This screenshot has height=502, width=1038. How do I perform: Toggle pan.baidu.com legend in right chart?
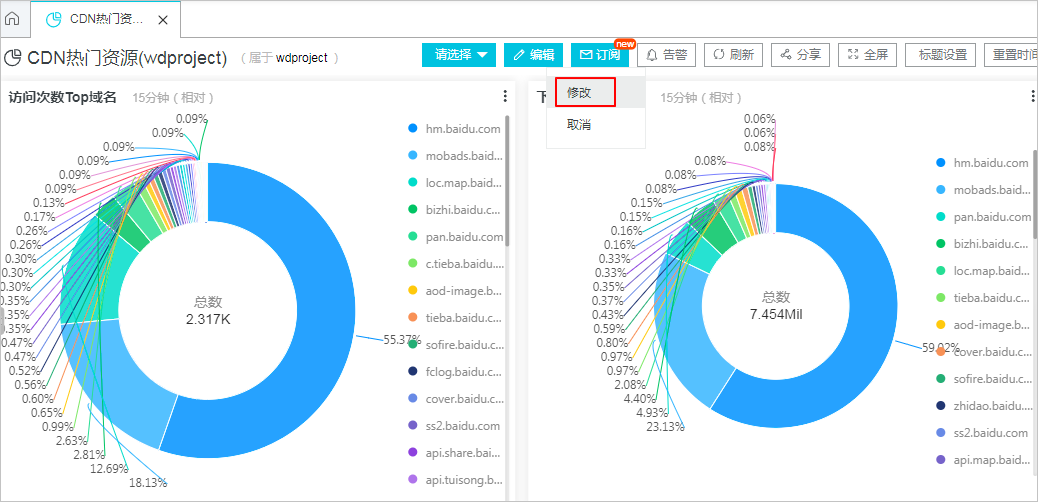click(984, 217)
